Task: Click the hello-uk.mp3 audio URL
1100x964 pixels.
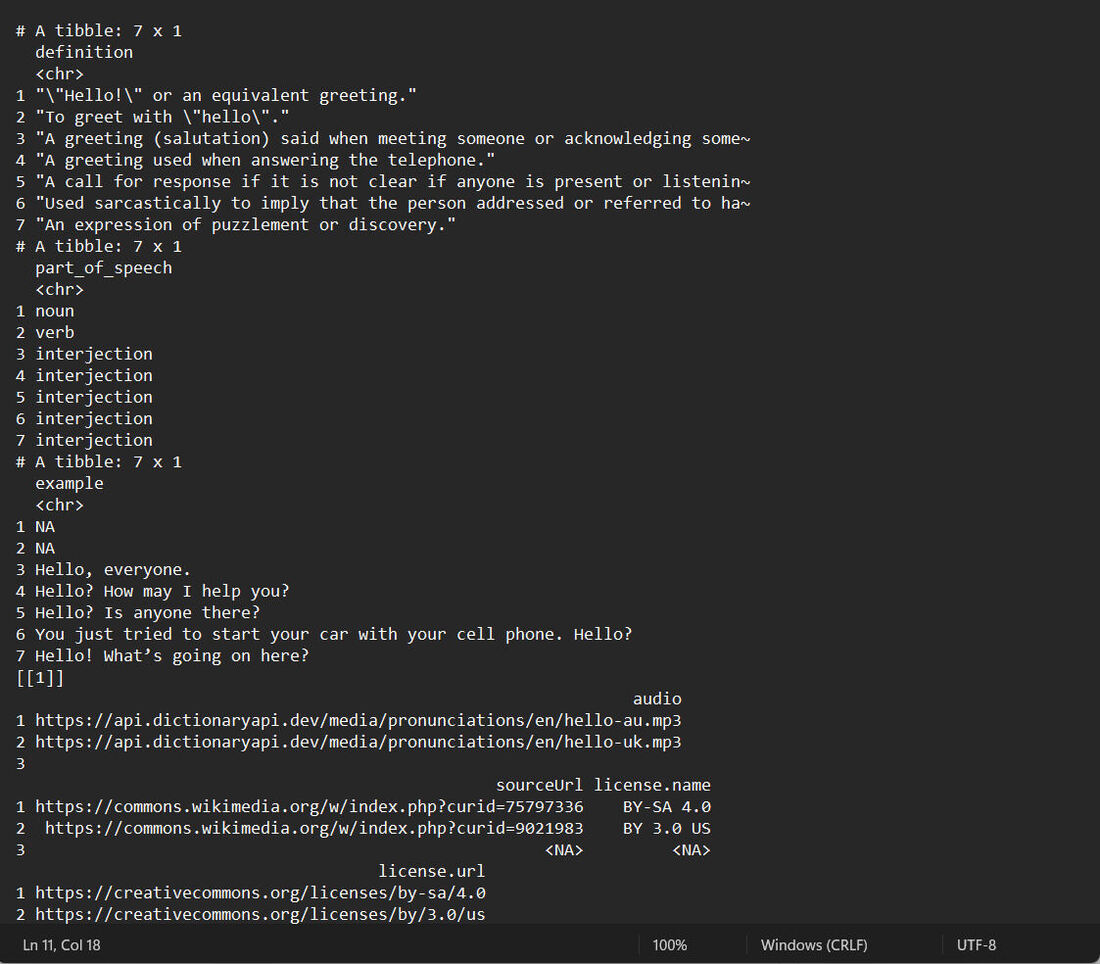Action: (358, 742)
